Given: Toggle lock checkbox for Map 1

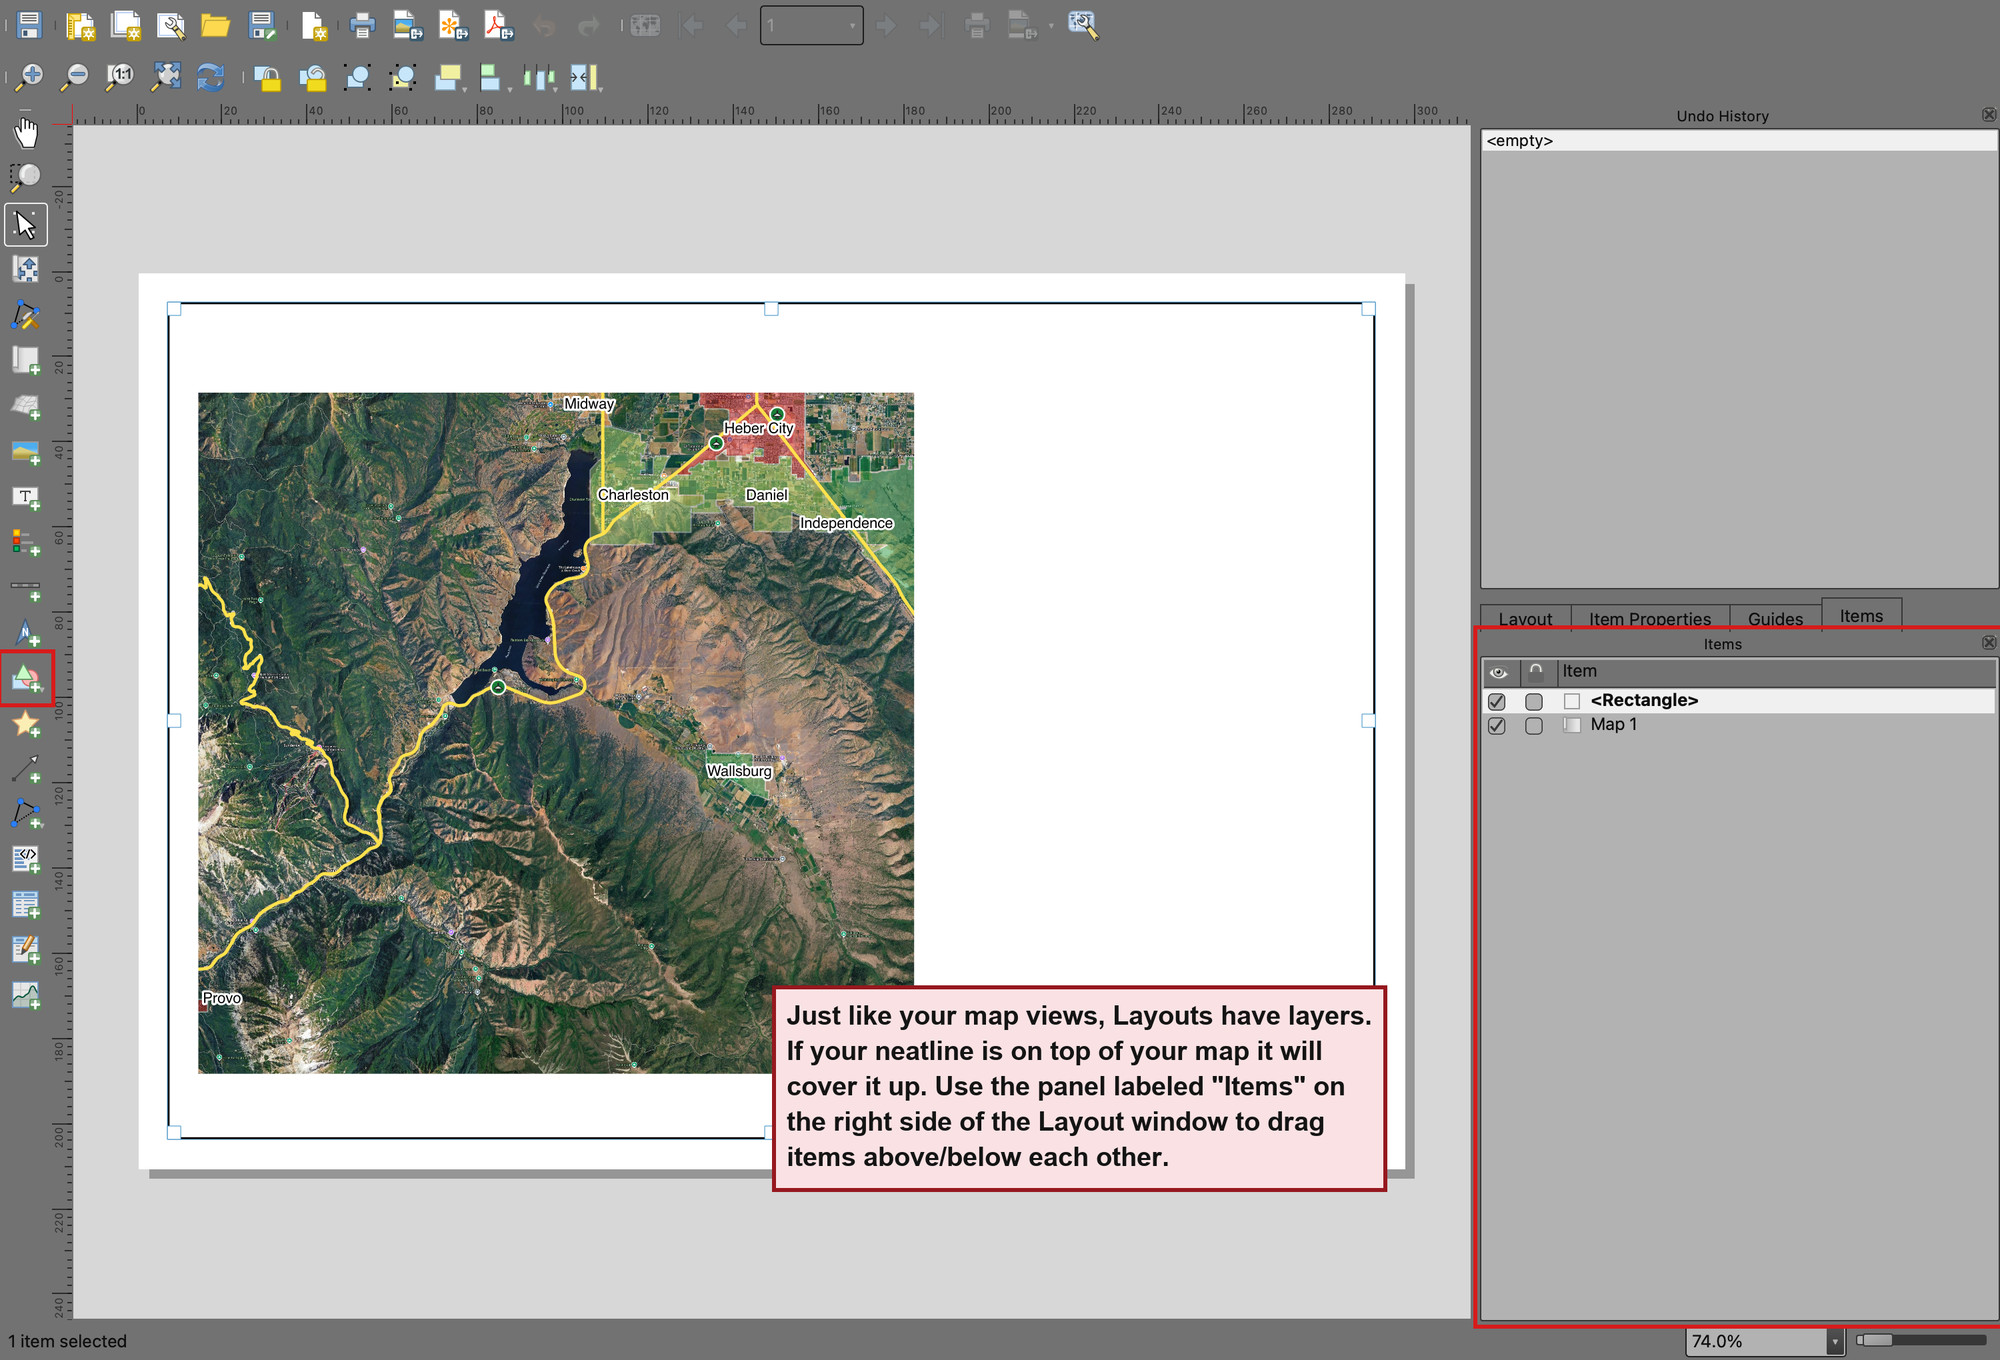Looking at the screenshot, I should pyautogui.click(x=1534, y=726).
